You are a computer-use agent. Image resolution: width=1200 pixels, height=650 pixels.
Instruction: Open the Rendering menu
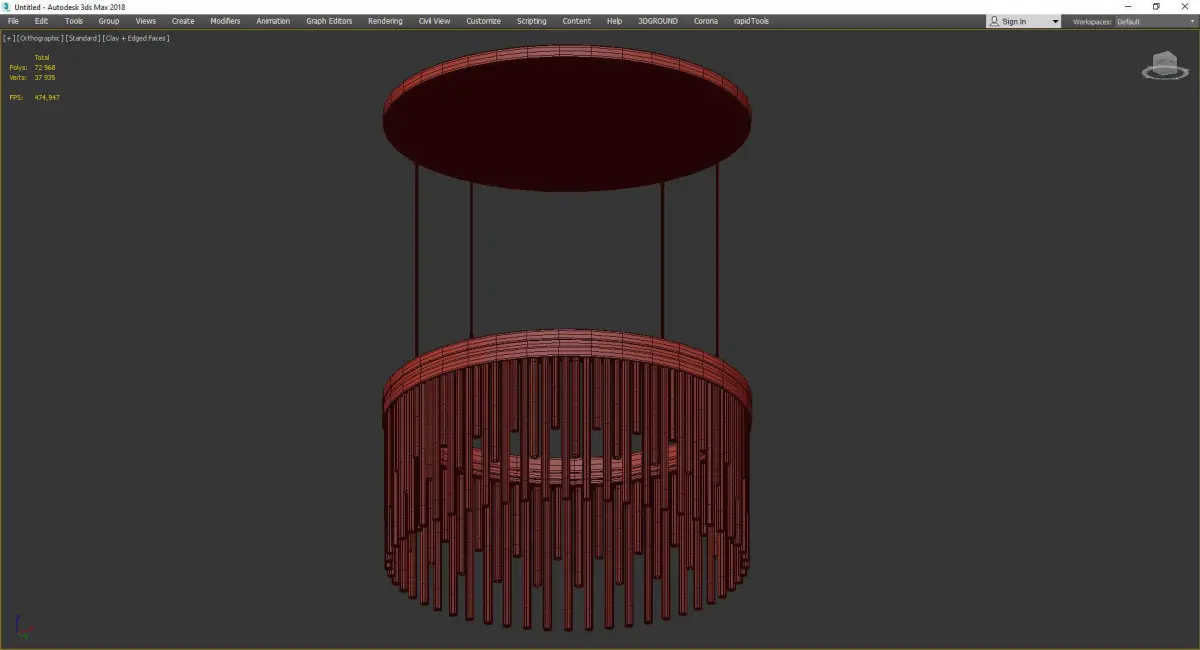point(385,21)
